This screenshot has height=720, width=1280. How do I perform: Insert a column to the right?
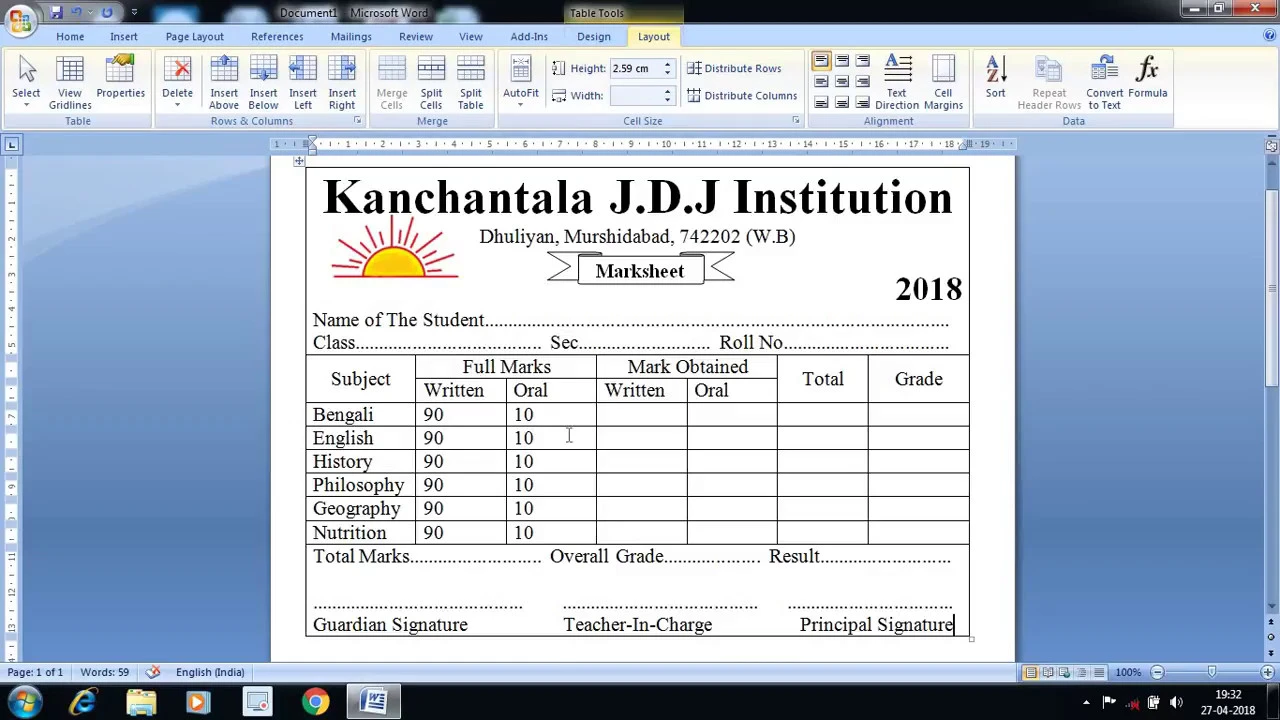click(x=342, y=82)
